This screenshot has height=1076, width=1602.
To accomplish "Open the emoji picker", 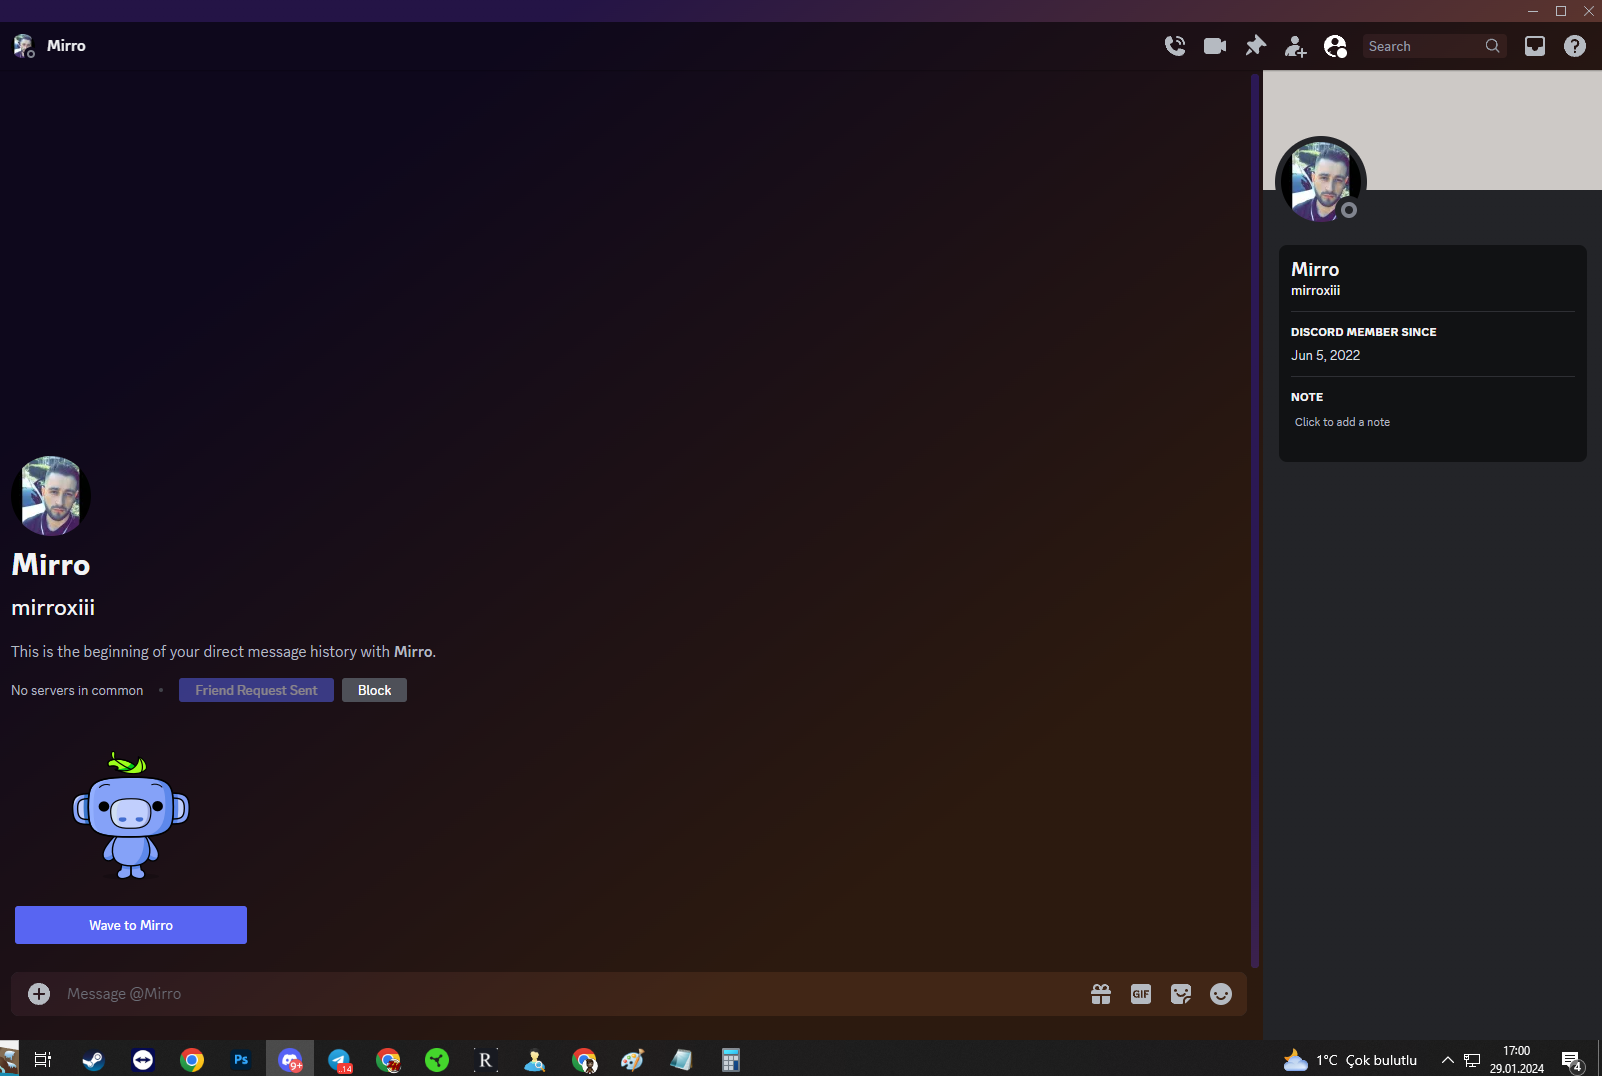I will pos(1221,994).
